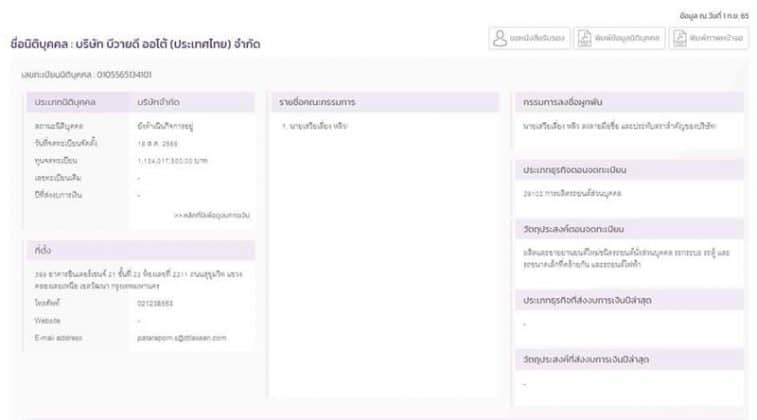The image size is (757, 420).
Task: Click the PDF icon for printing juristic data
Action: [x=585, y=38]
